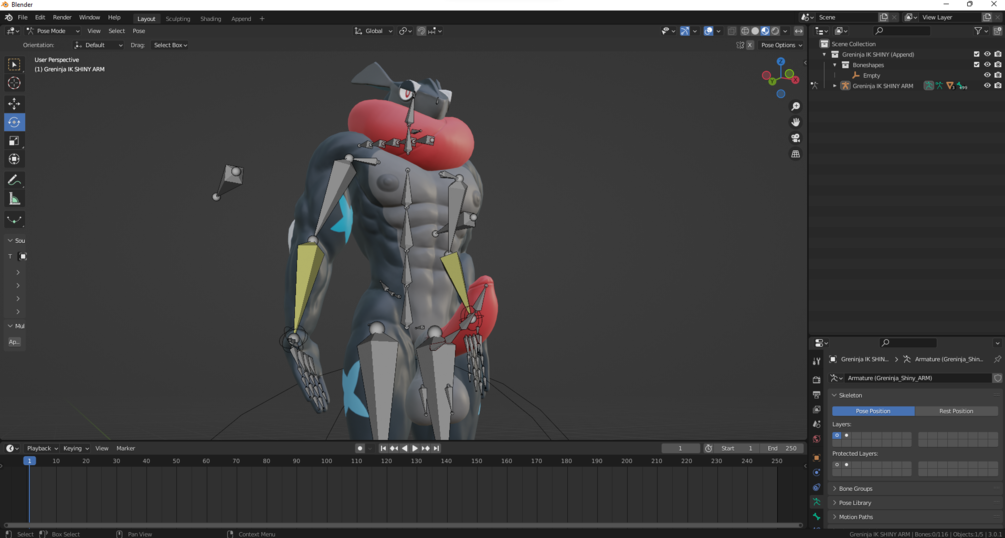Open the timeline Keying menu
1005x538 pixels.
click(76, 448)
